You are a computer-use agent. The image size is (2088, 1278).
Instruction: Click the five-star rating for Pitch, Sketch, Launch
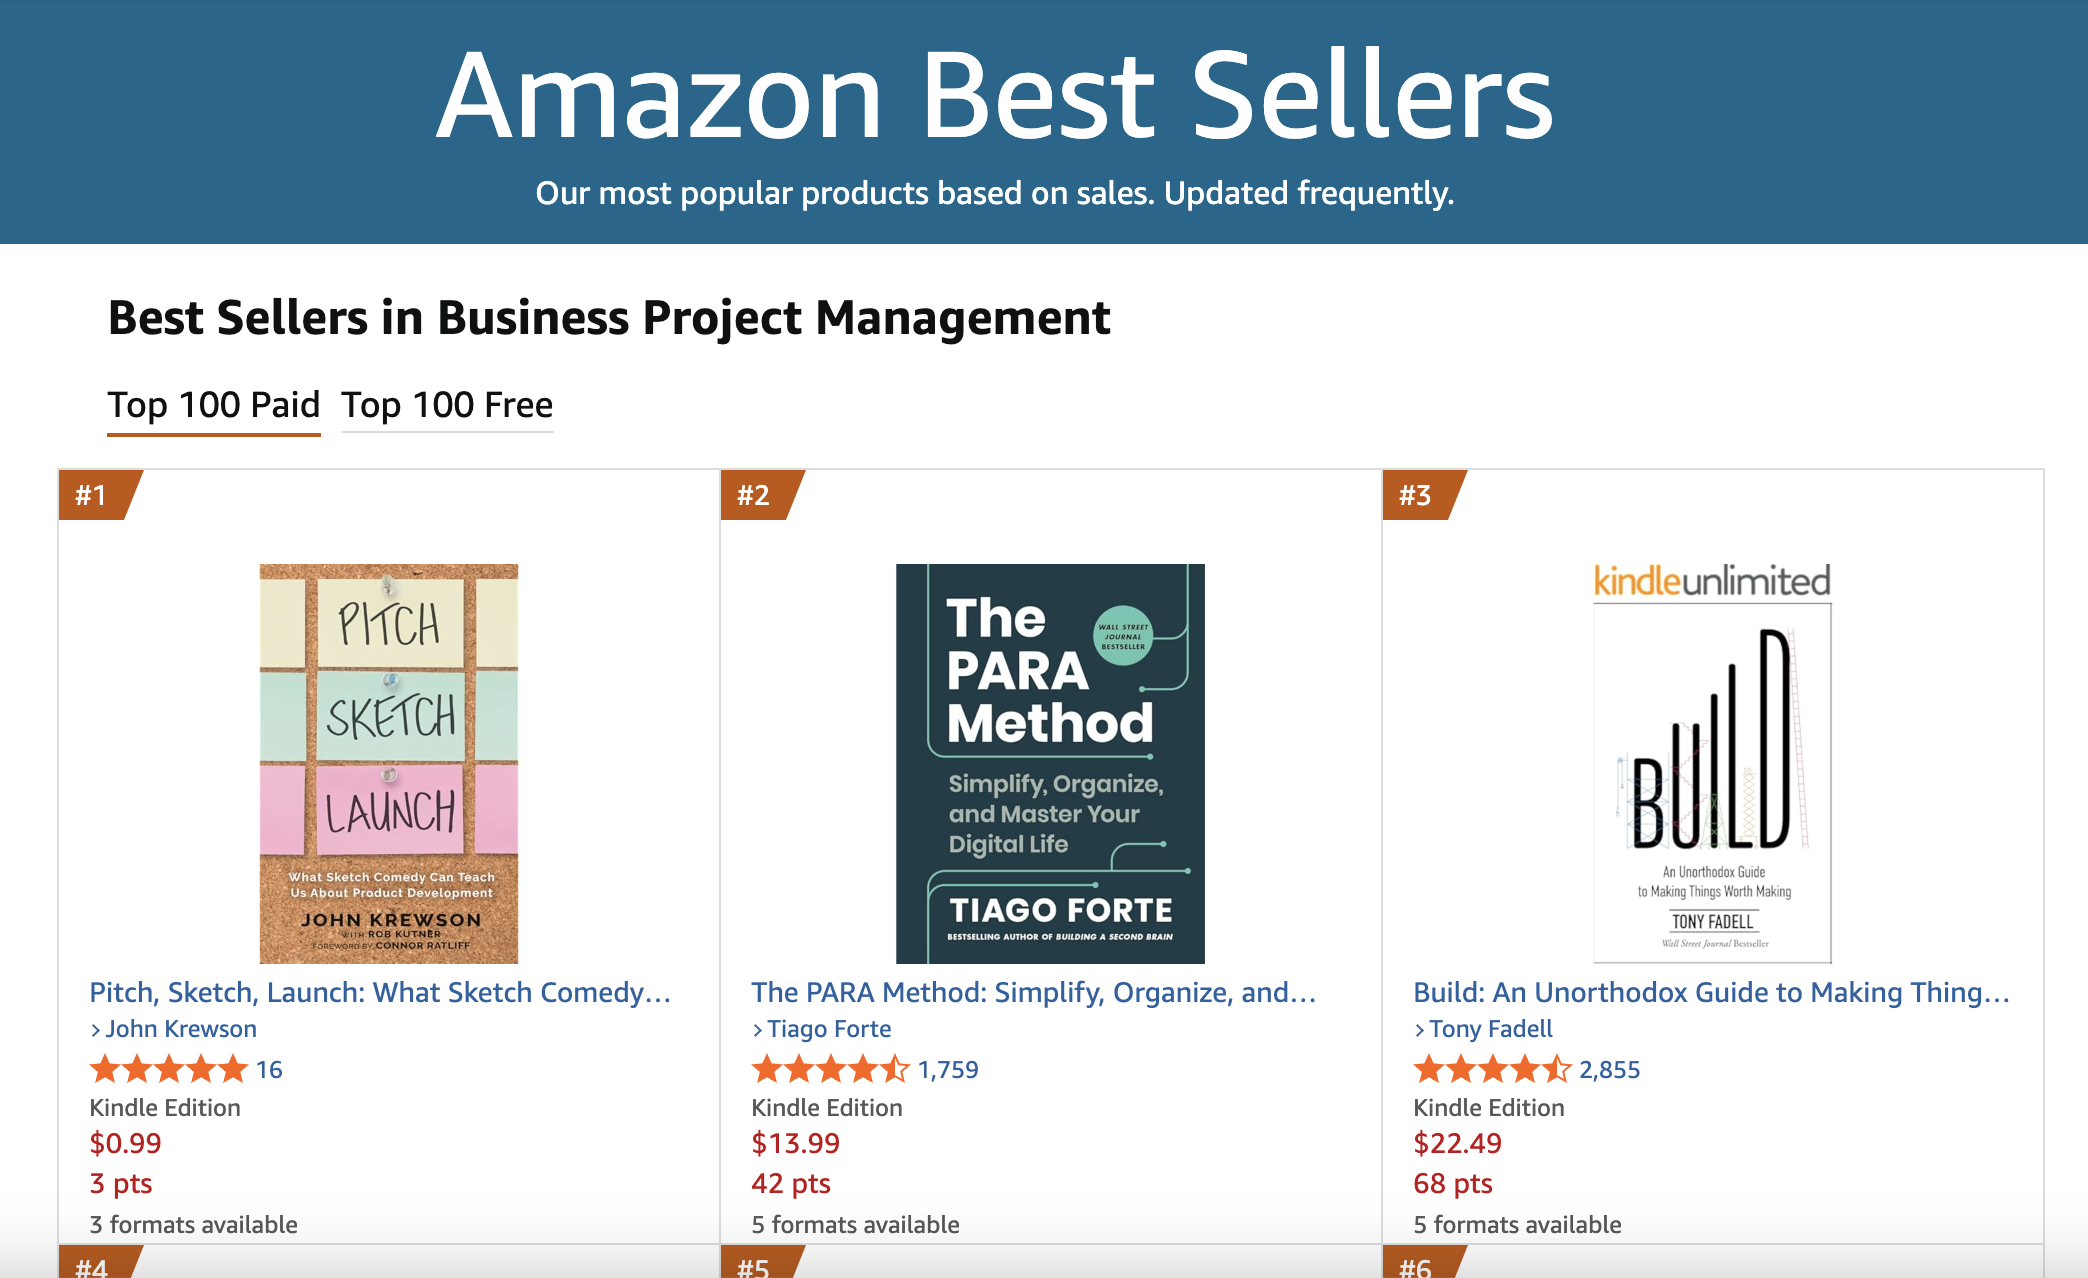click(168, 1069)
